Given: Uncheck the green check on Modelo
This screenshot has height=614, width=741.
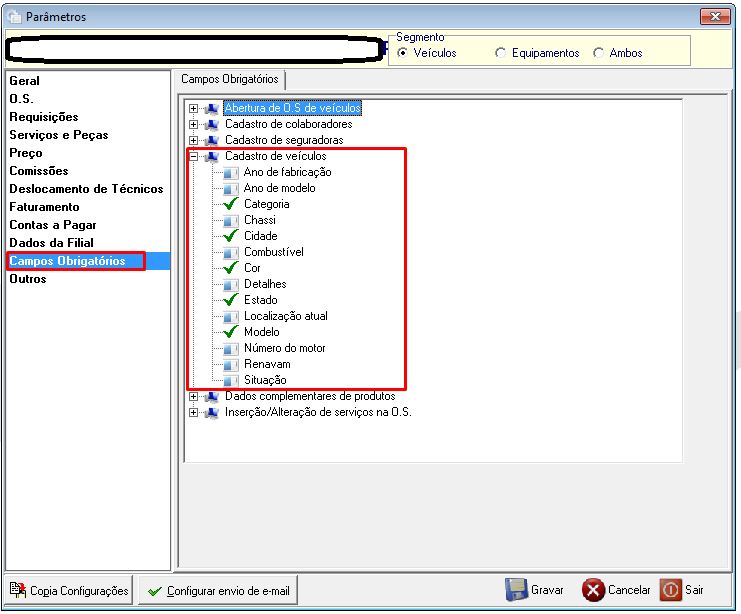Looking at the screenshot, I should [x=231, y=331].
